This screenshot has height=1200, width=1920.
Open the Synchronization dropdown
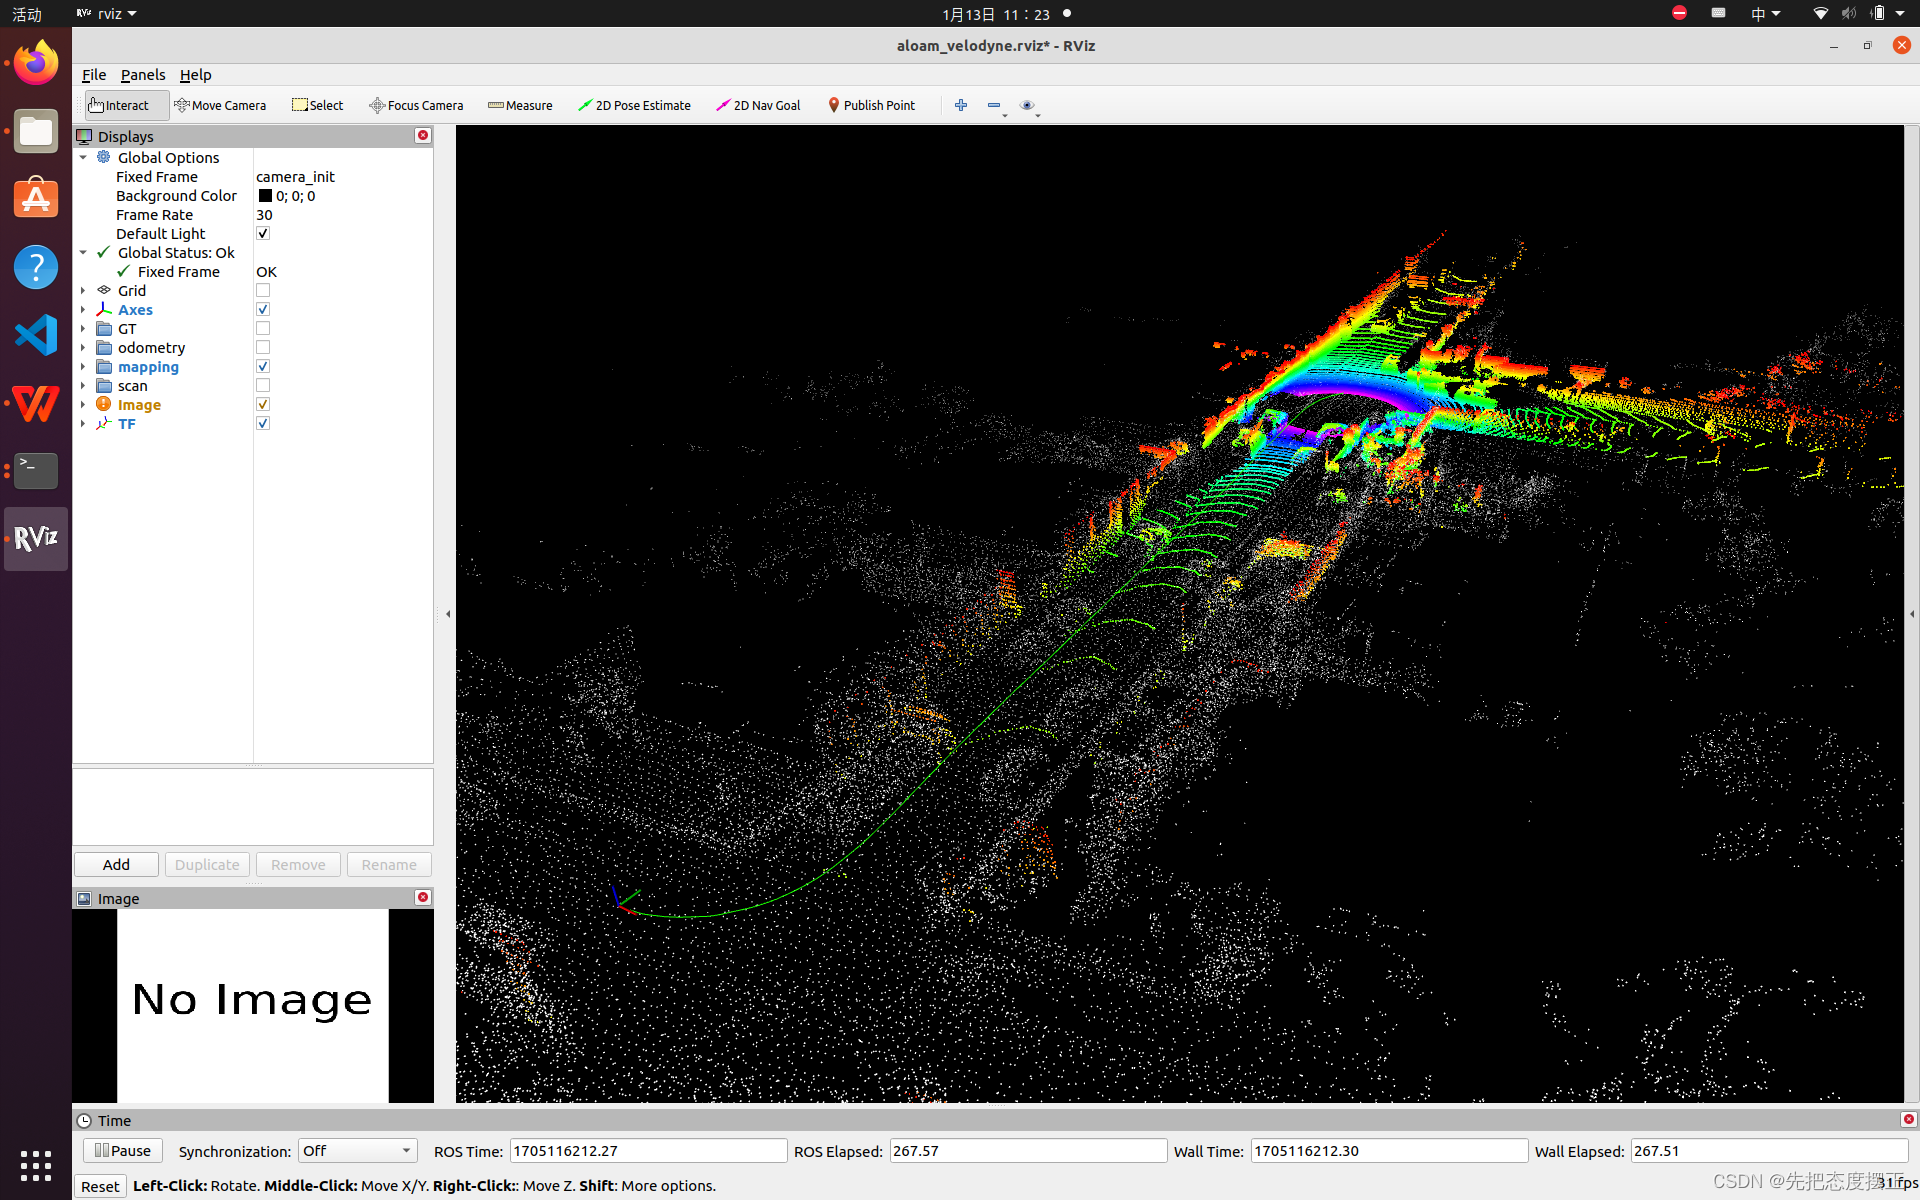[357, 1151]
